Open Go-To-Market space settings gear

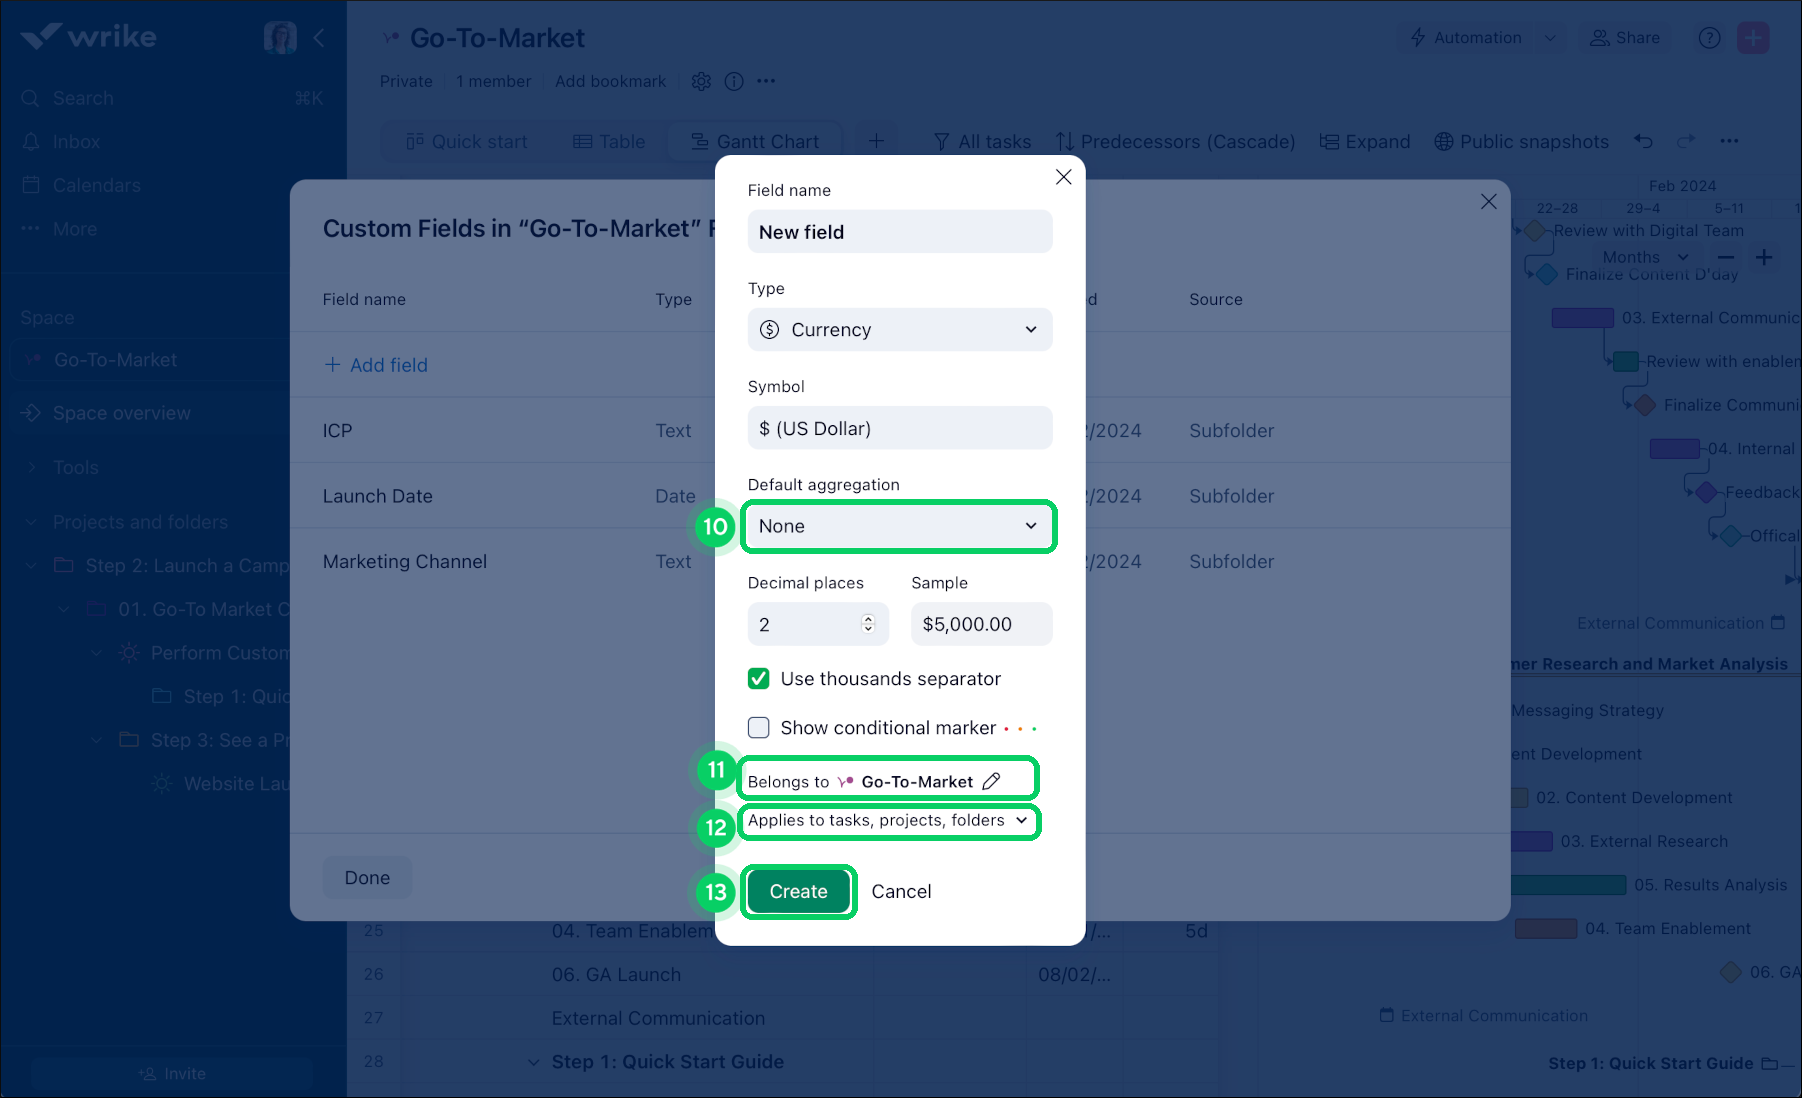(701, 81)
